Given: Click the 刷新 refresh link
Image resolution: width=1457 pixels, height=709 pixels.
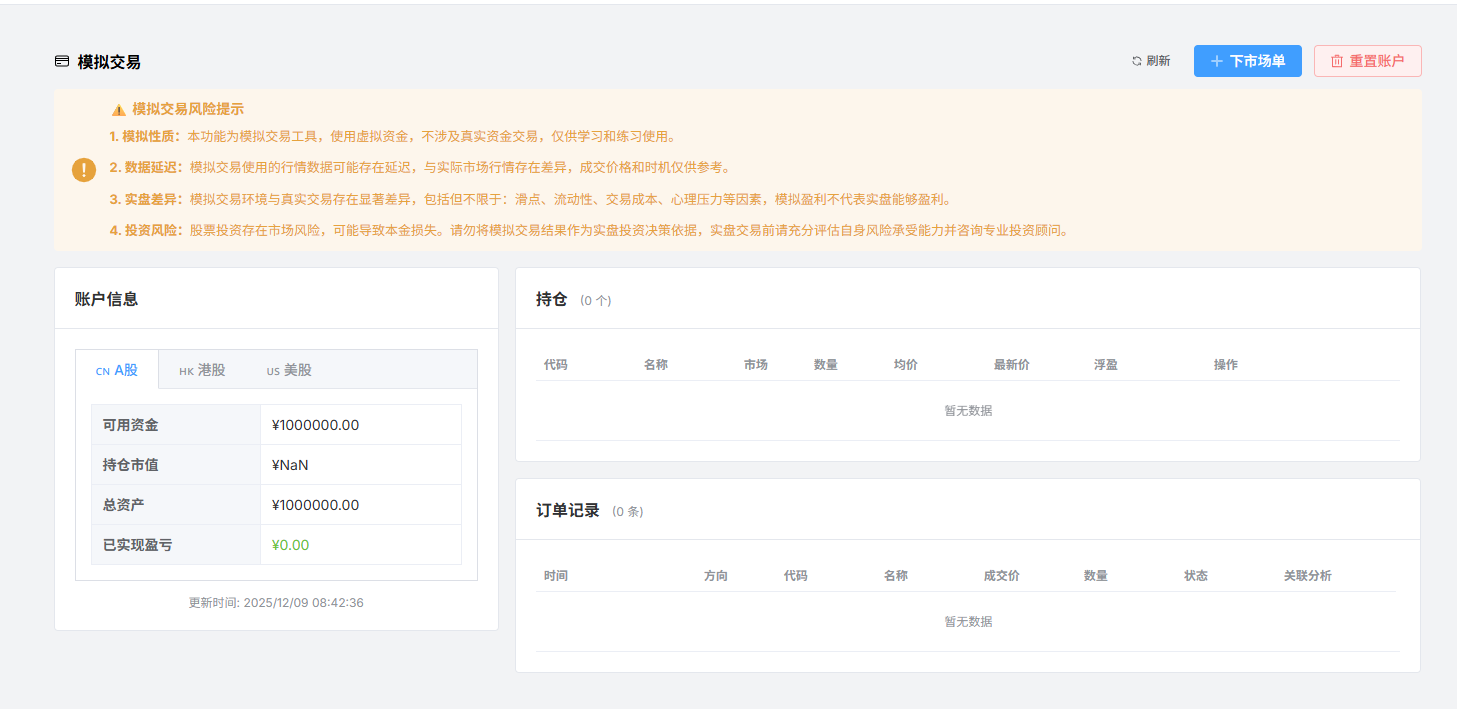Looking at the screenshot, I should coord(1156,60).
